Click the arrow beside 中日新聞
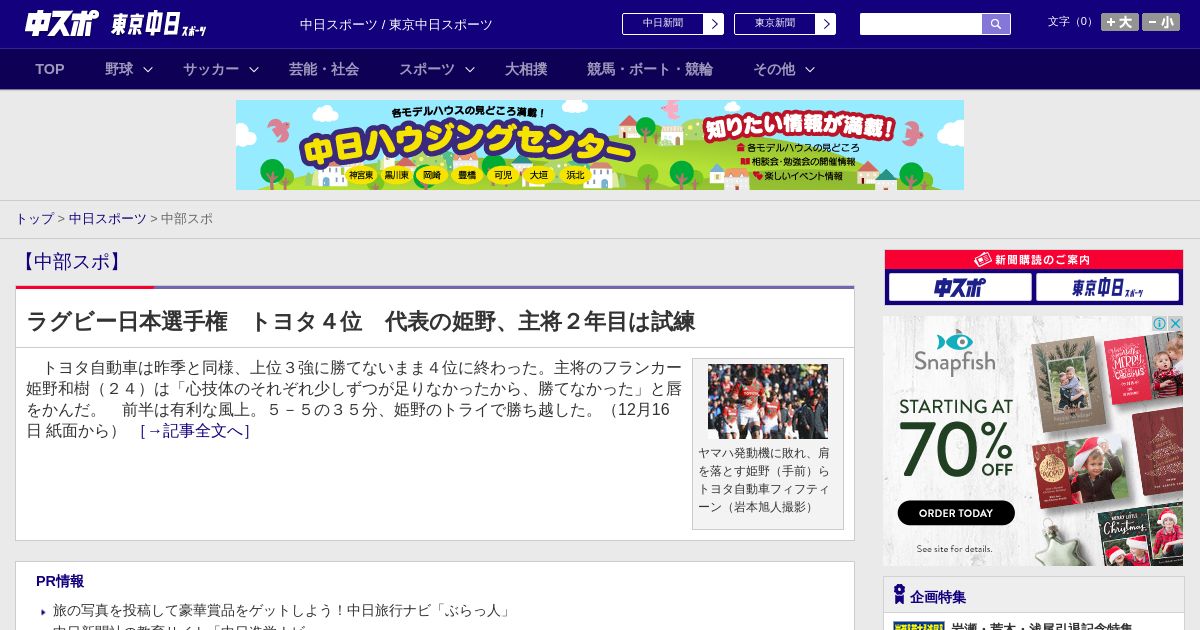Image resolution: width=1200 pixels, height=630 pixels. pos(713,24)
